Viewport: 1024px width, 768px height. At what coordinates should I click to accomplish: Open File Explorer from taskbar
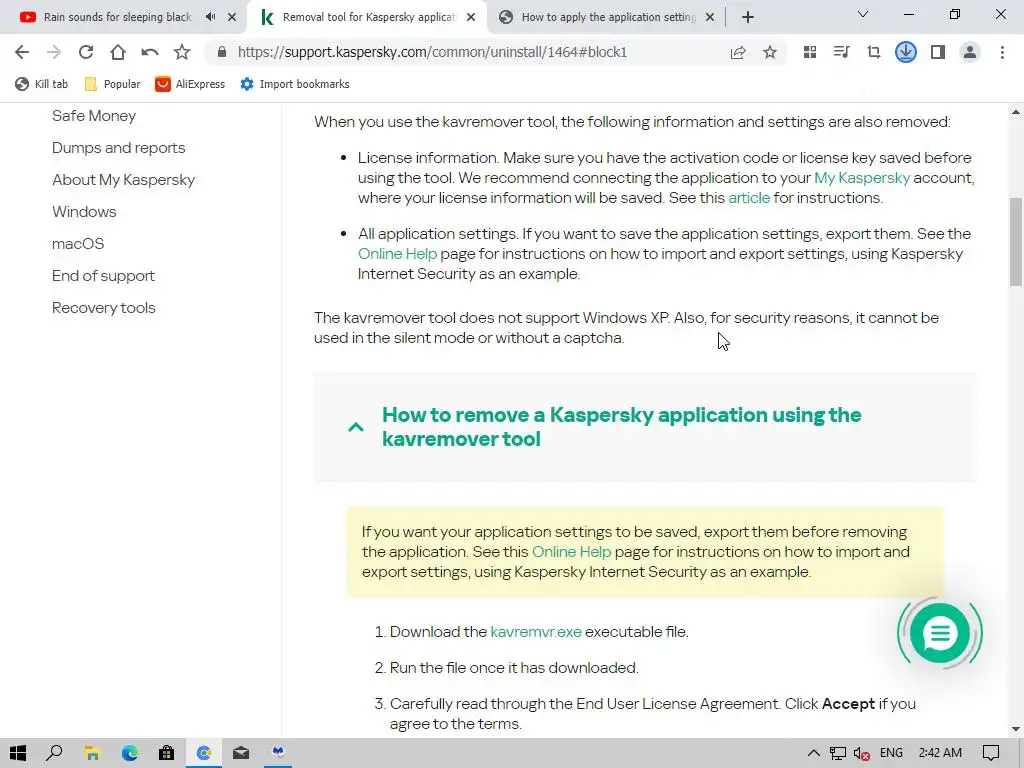(92, 753)
